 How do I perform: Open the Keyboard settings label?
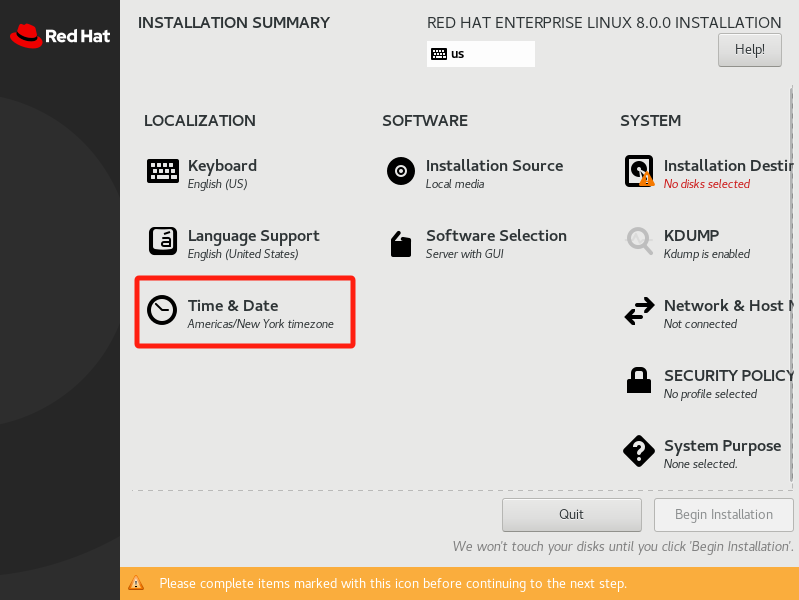coord(222,166)
